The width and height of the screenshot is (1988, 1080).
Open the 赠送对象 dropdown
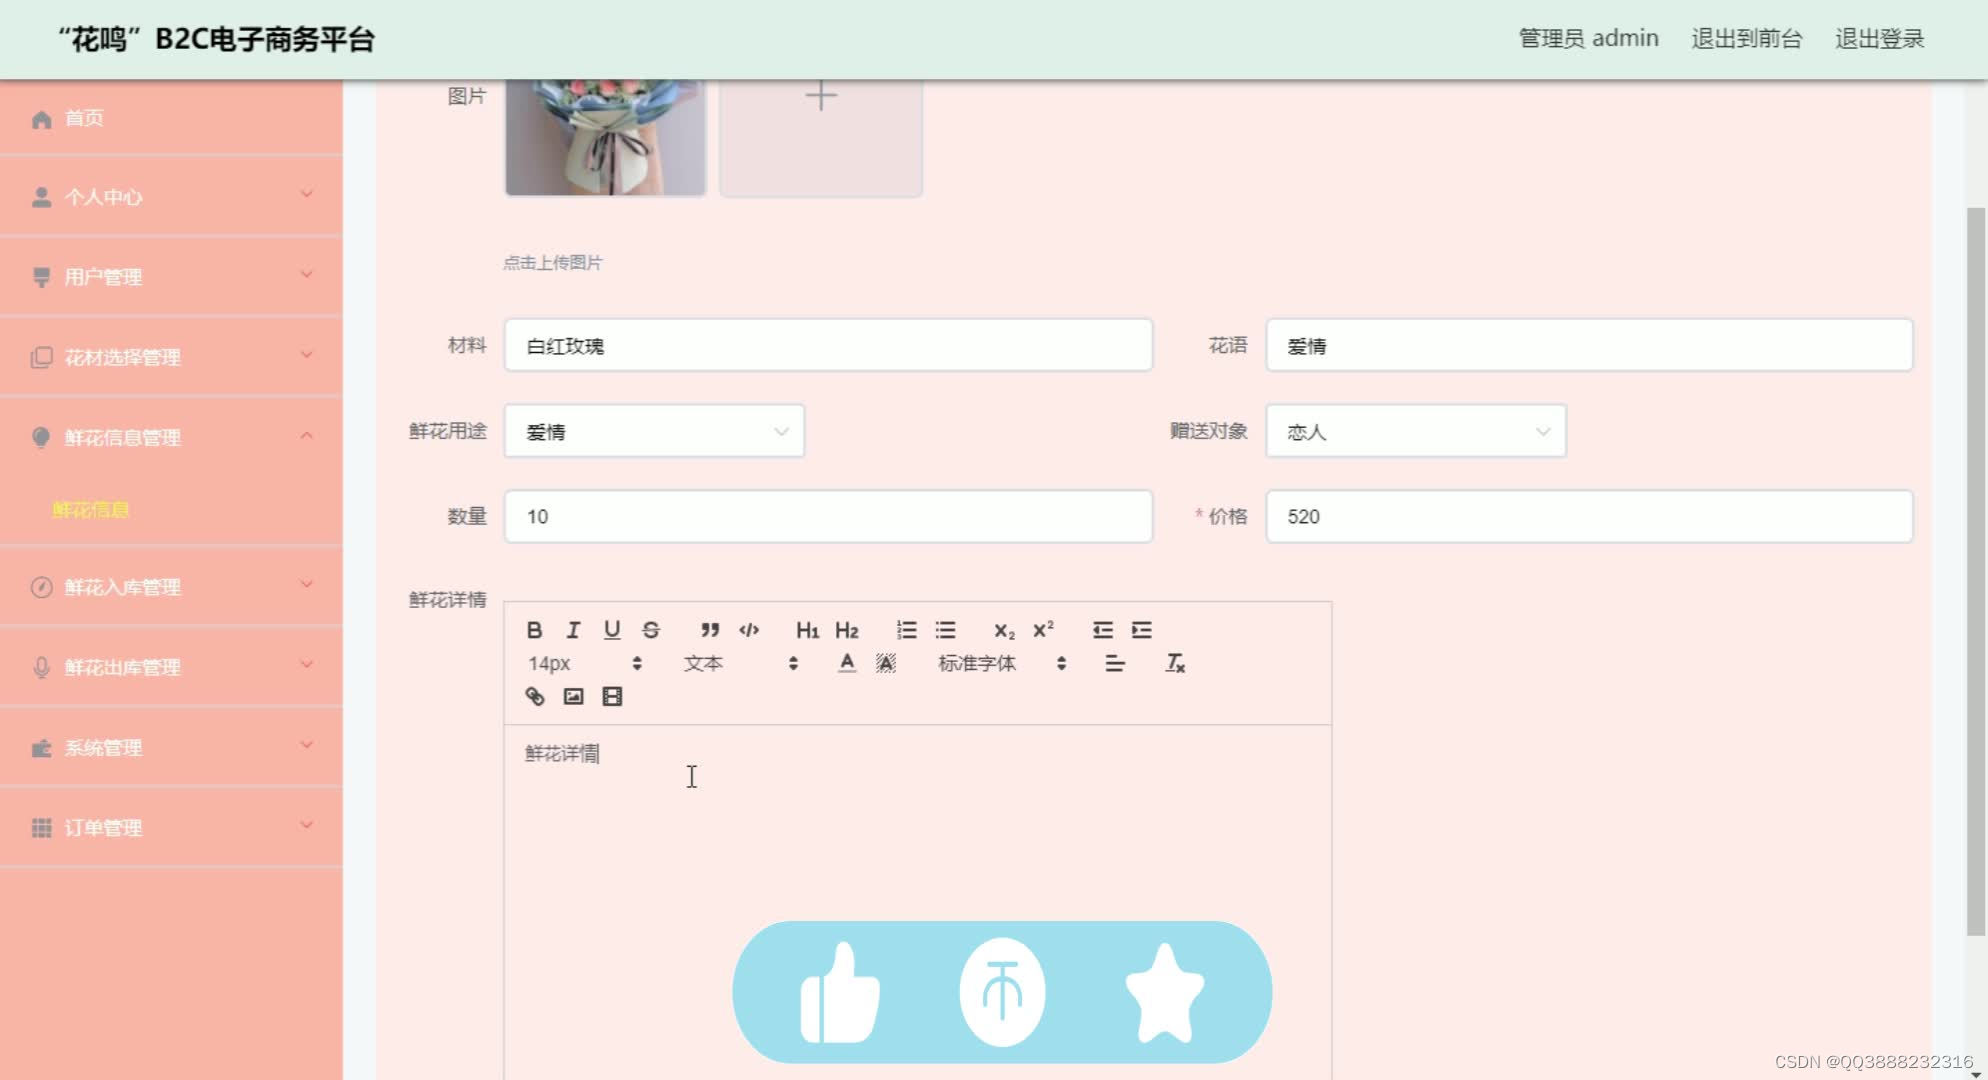pyautogui.click(x=1415, y=431)
